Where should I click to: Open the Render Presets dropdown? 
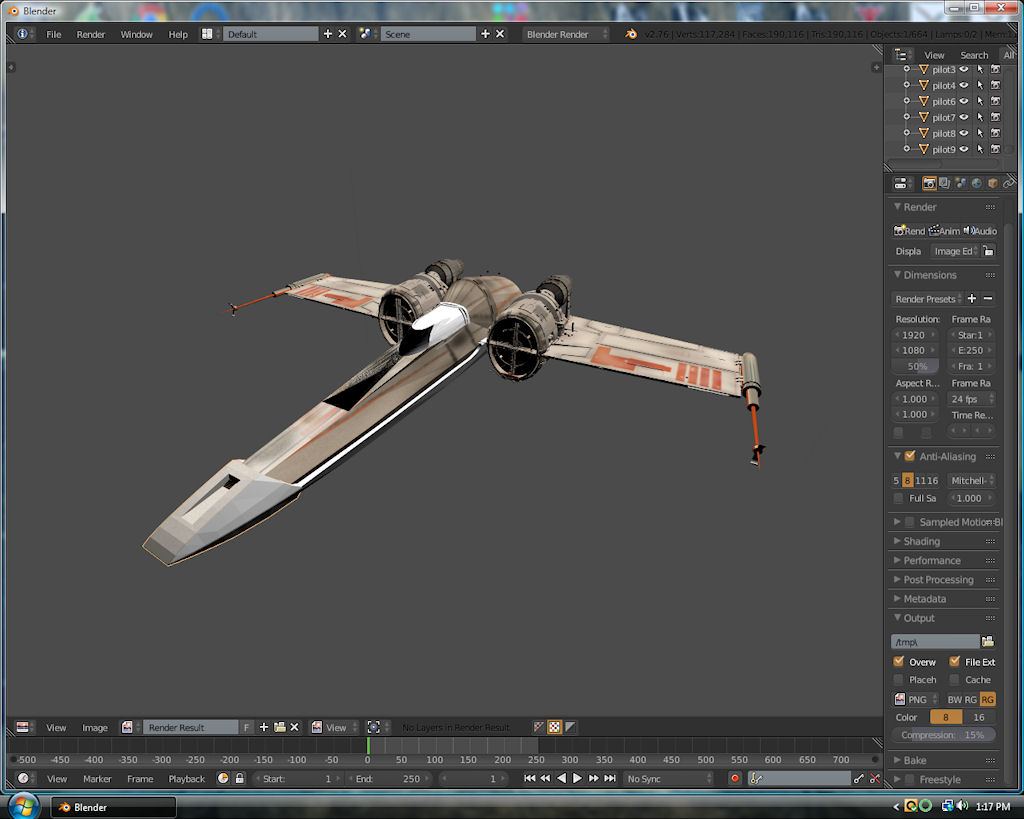tap(927, 299)
